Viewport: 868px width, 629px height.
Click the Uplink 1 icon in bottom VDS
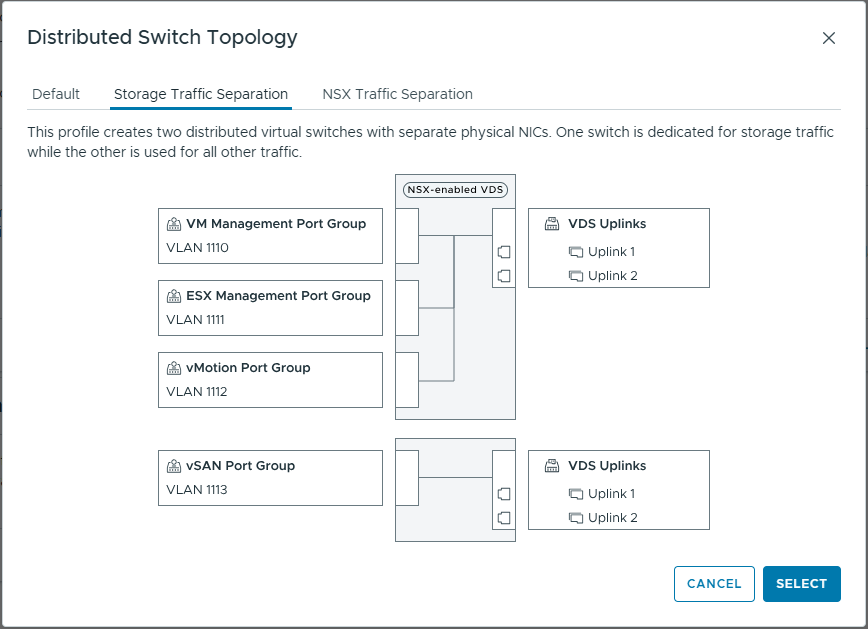pos(575,494)
